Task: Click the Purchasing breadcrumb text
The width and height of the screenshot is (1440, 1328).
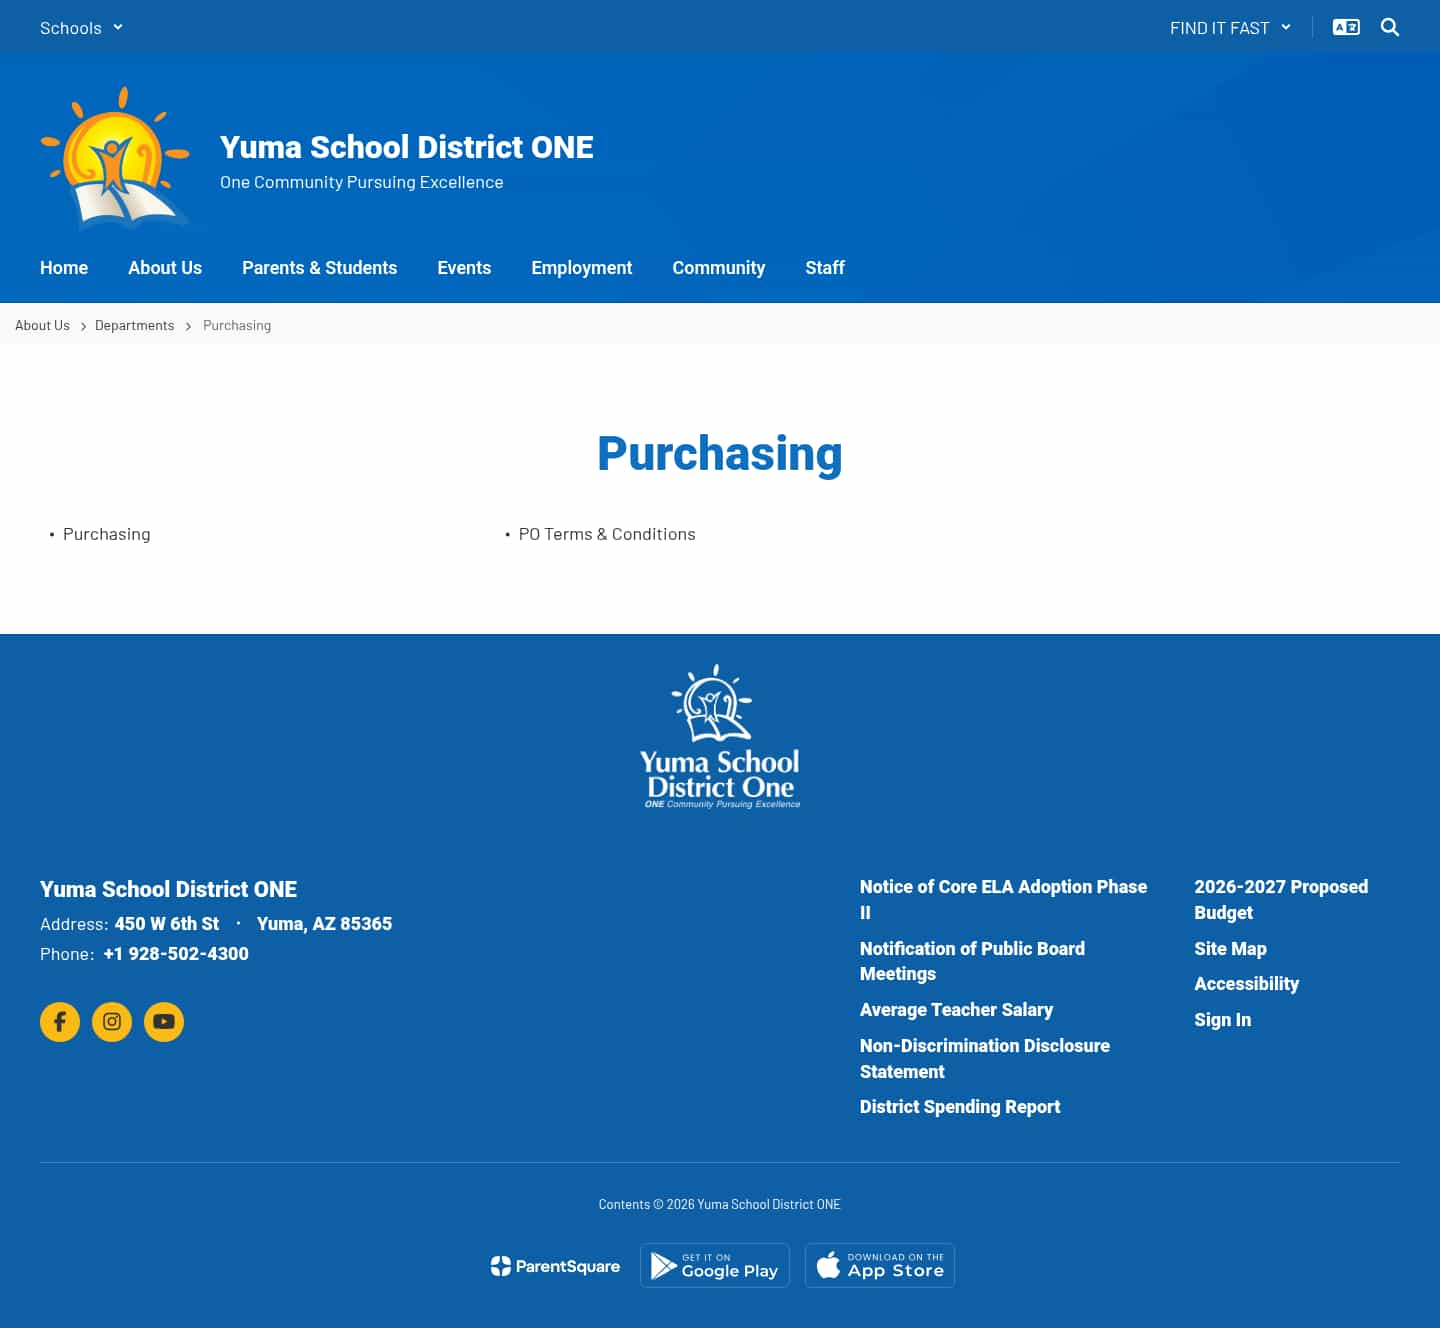Action: click(237, 326)
